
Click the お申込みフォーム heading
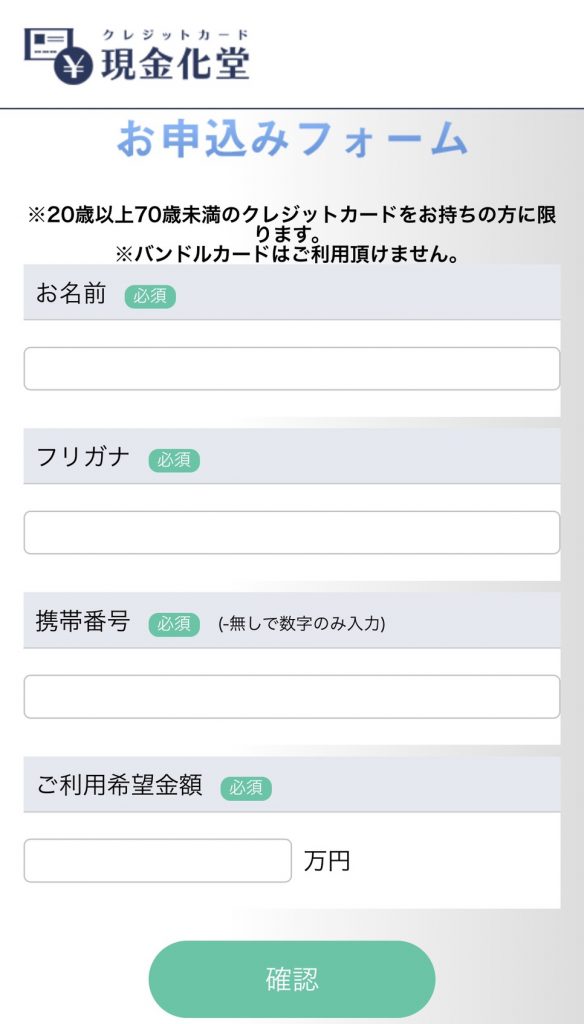(x=293, y=140)
